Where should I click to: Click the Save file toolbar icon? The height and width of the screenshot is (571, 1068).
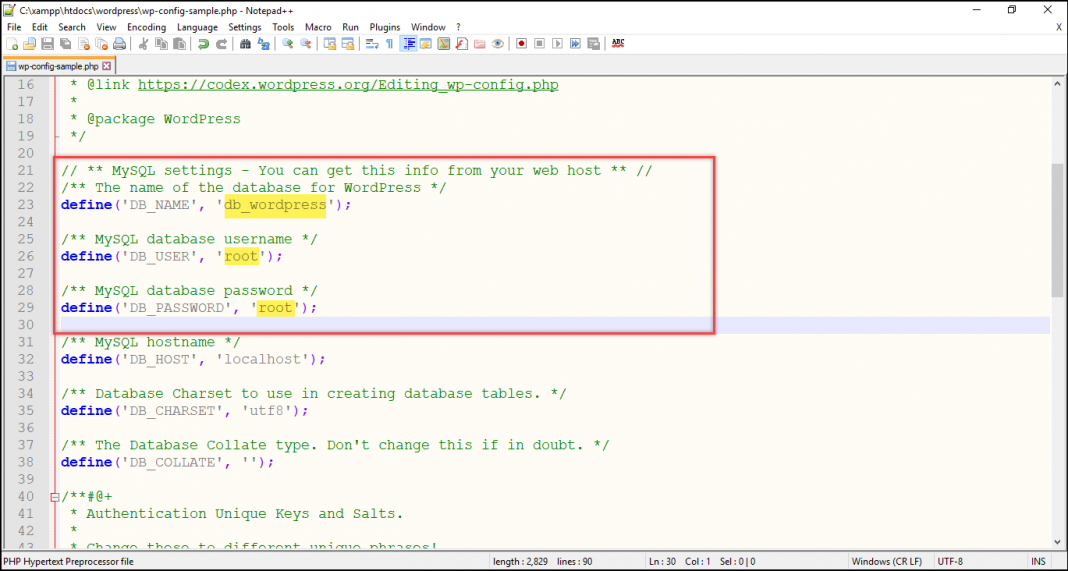[47, 44]
